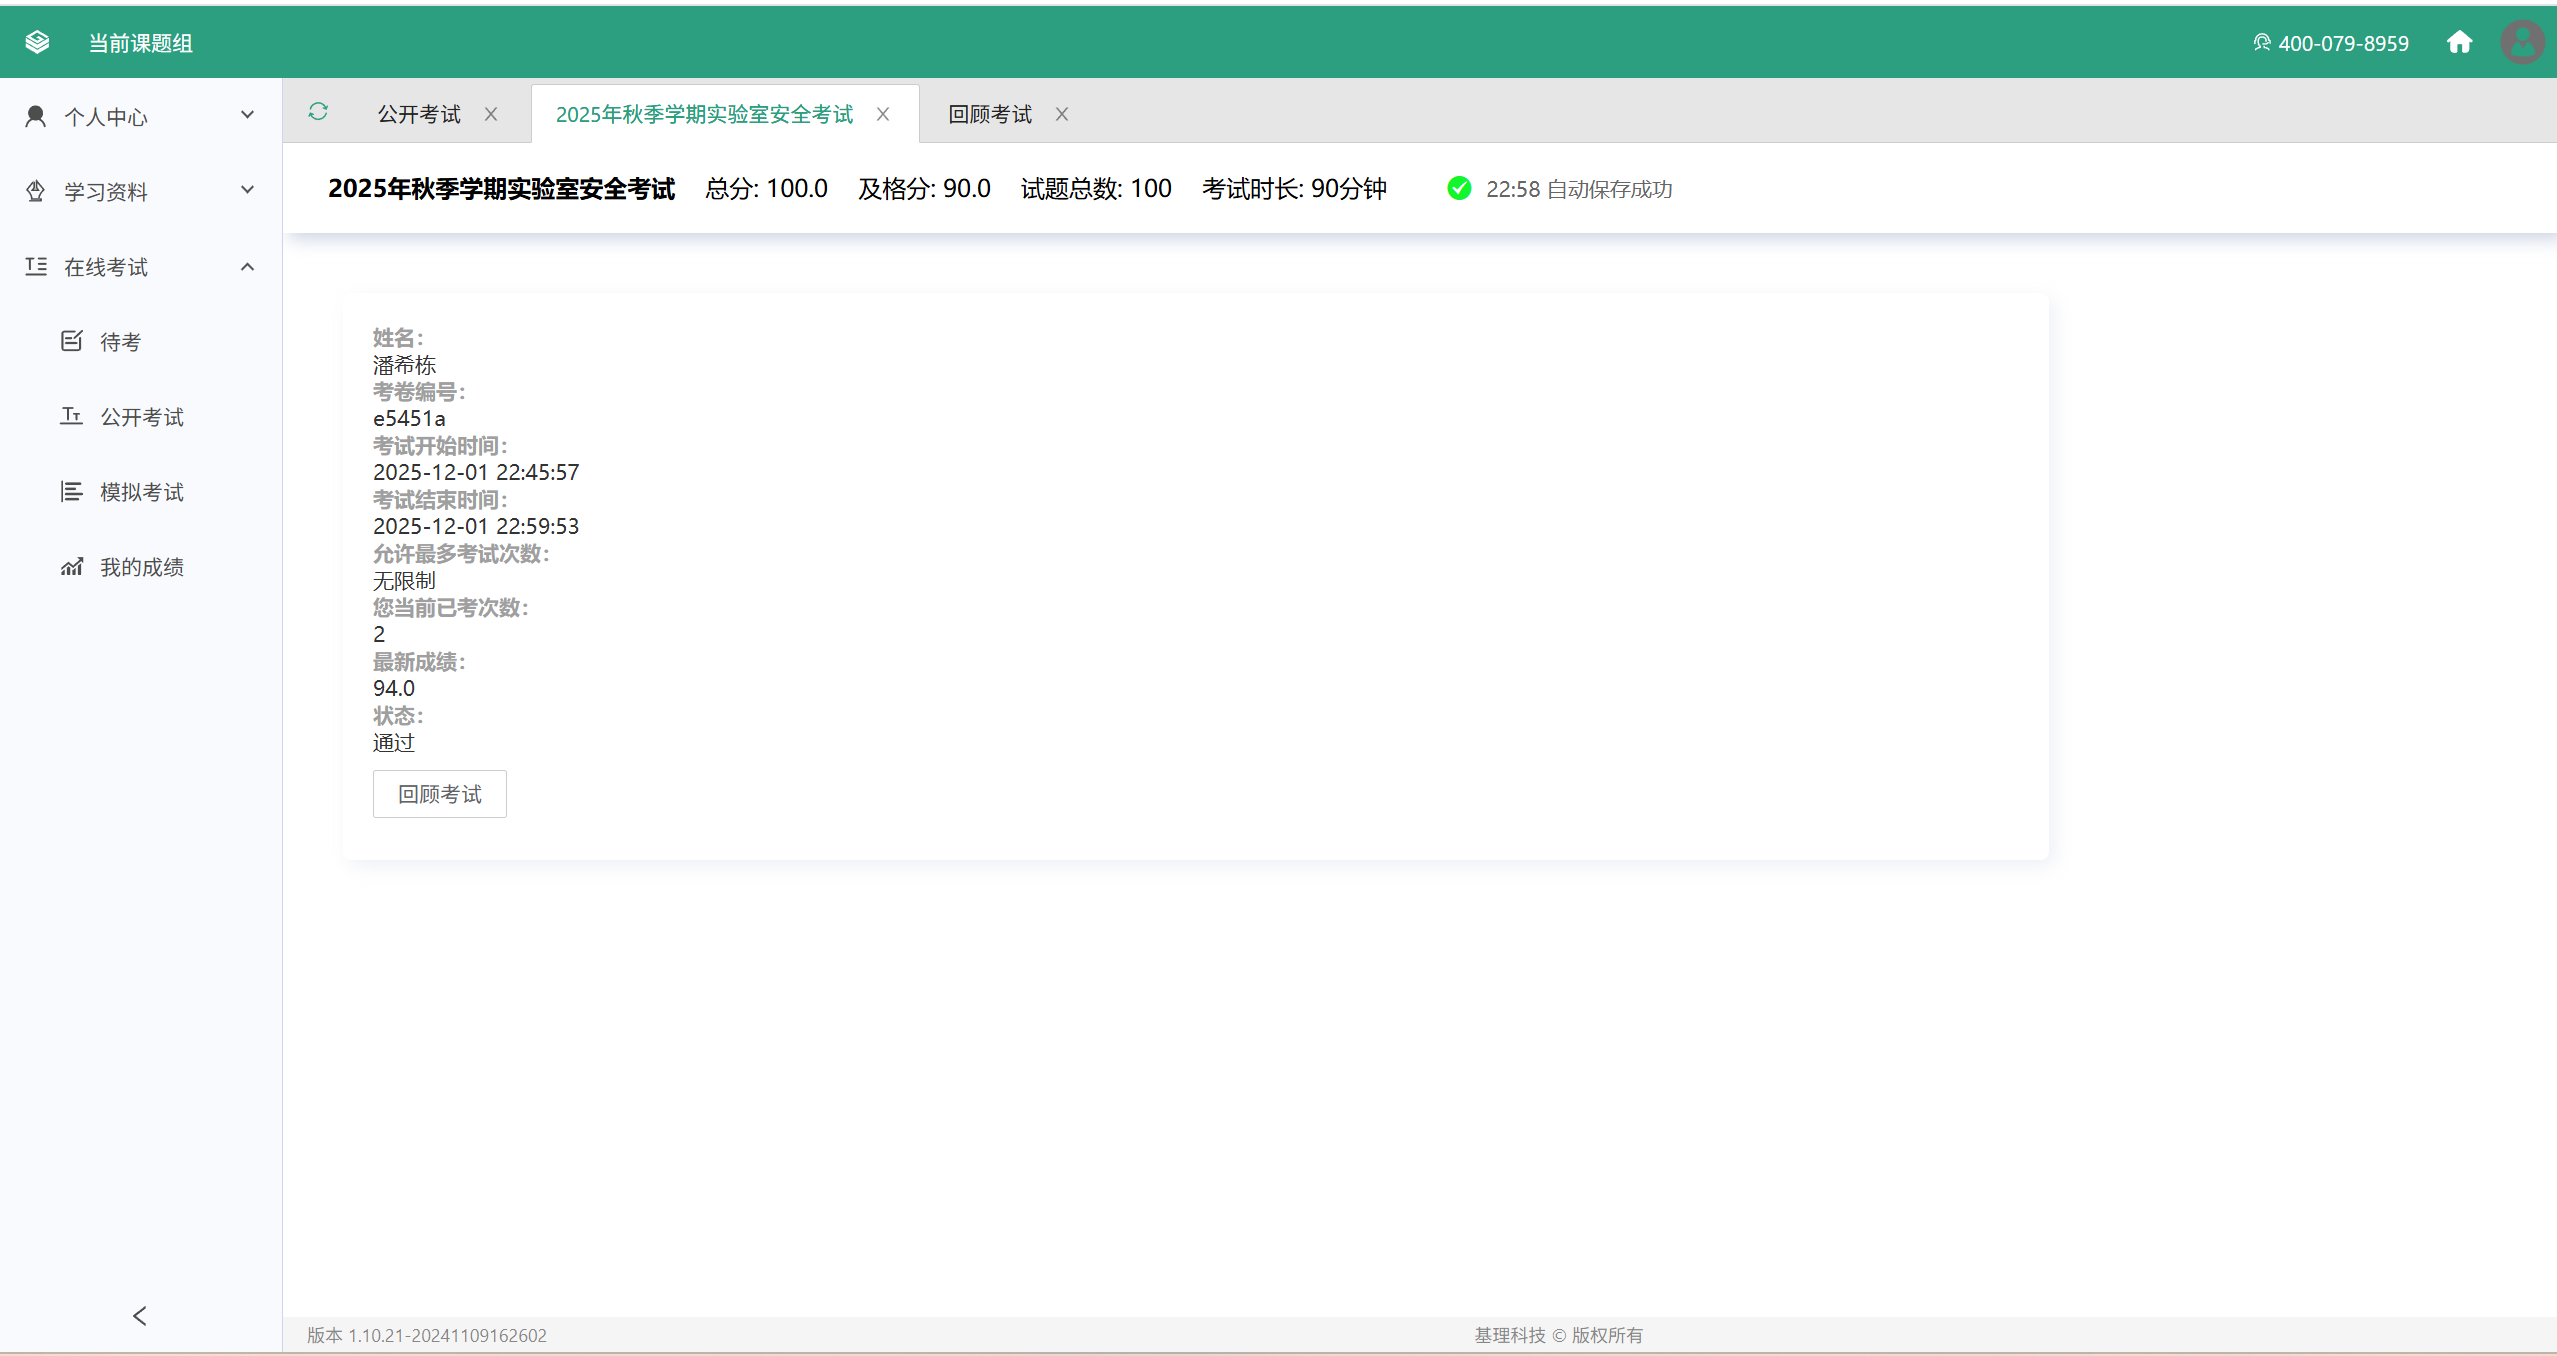Switch to the 回顾考试 tab
Viewport: 2557px width, 1356px height.
coord(990,114)
